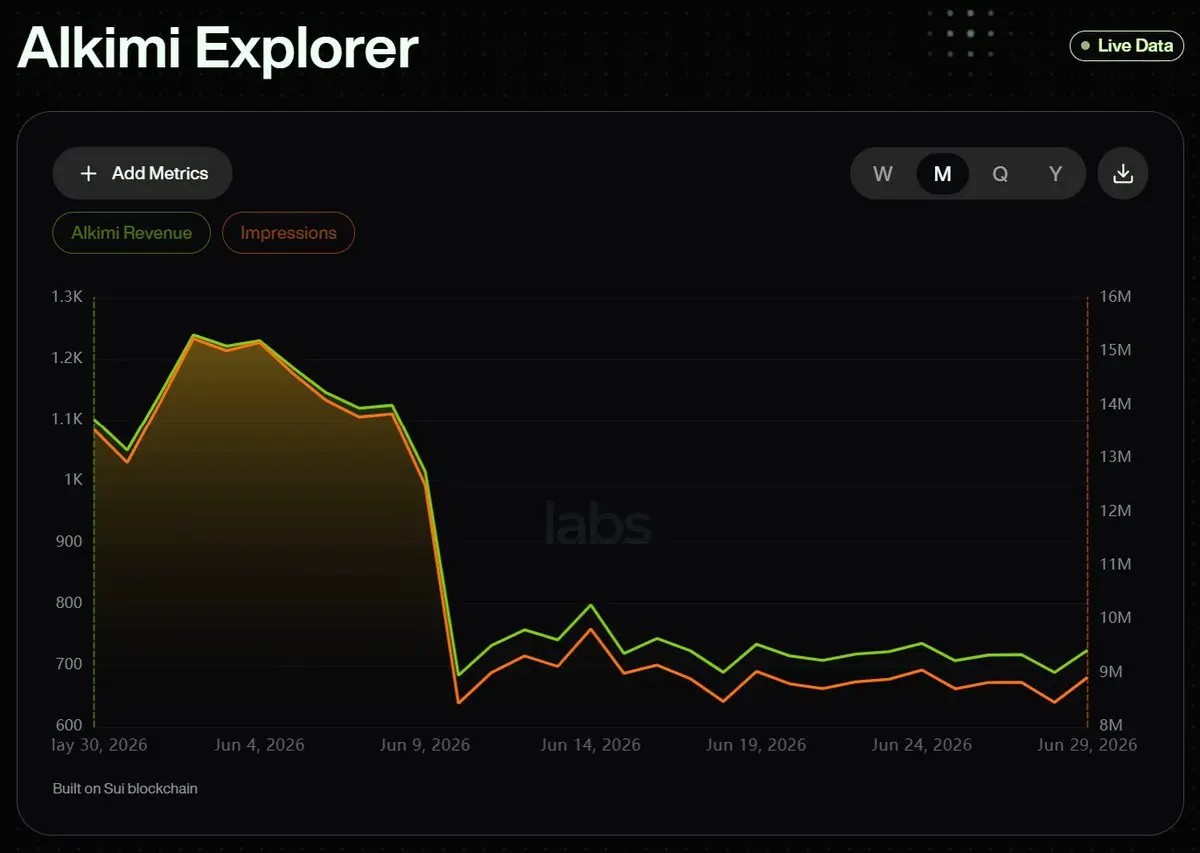Click the Jun 4, 2026 date label

(x=259, y=745)
